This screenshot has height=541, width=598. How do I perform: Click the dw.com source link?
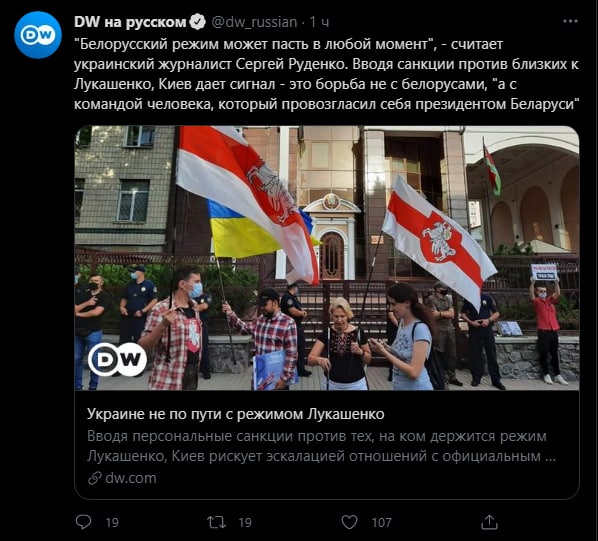tap(131, 478)
